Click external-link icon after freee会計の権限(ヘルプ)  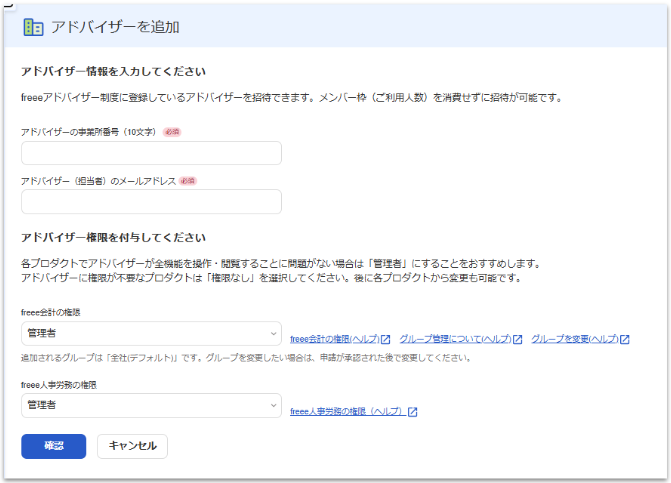(386, 339)
